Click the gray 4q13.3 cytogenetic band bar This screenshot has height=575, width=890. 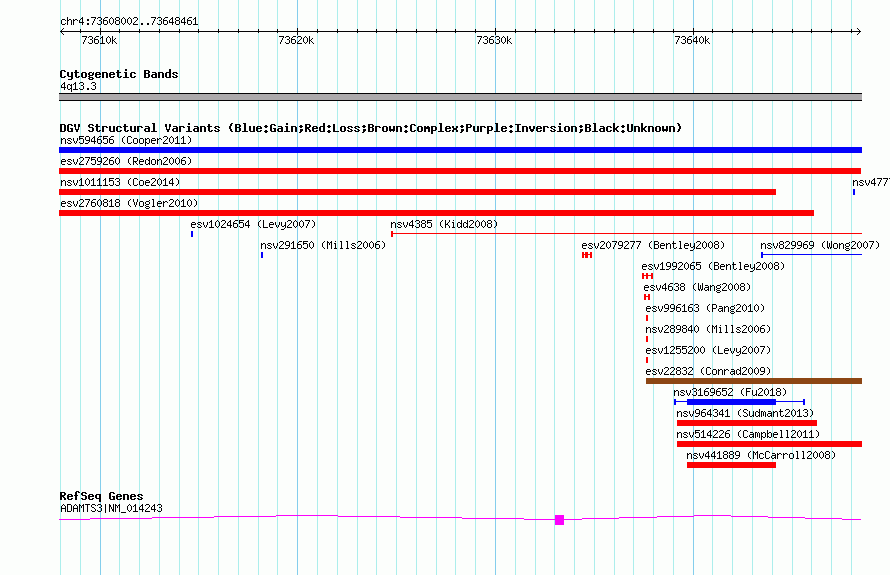click(x=460, y=97)
